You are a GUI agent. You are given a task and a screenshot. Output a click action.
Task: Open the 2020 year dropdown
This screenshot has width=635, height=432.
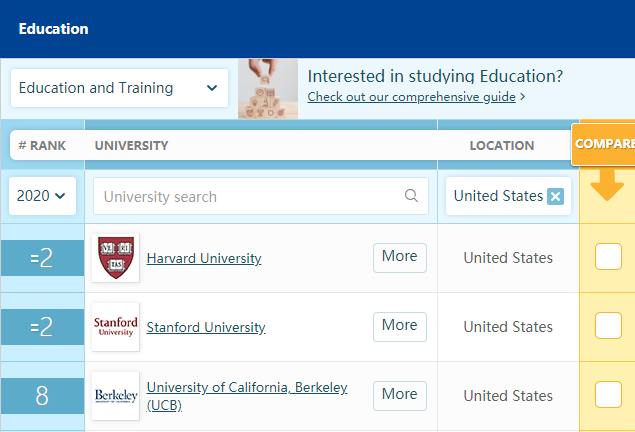coord(42,196)
